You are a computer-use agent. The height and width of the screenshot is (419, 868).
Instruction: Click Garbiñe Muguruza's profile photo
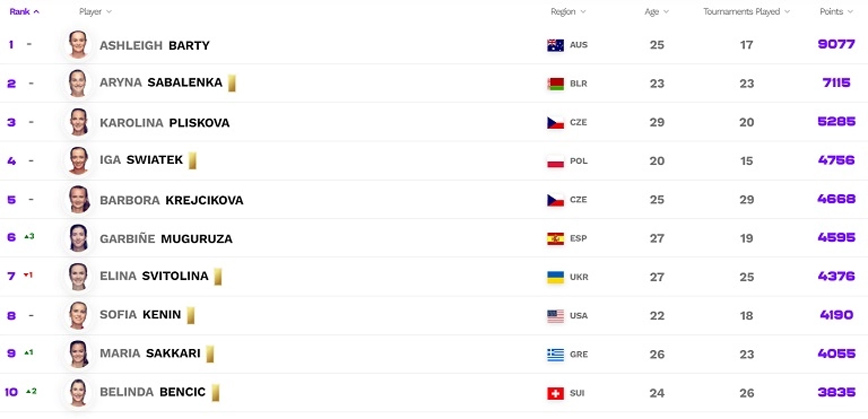[78, 238]
